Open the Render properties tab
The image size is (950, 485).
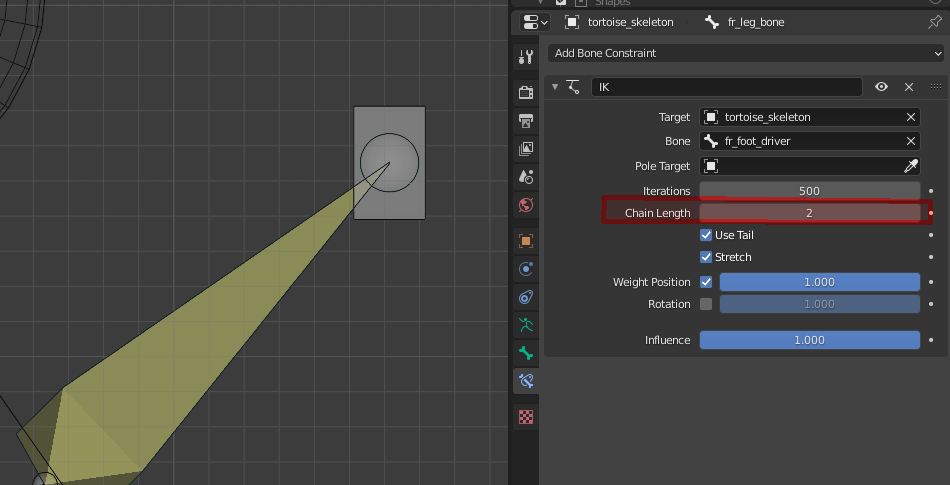tap(526, 93)
